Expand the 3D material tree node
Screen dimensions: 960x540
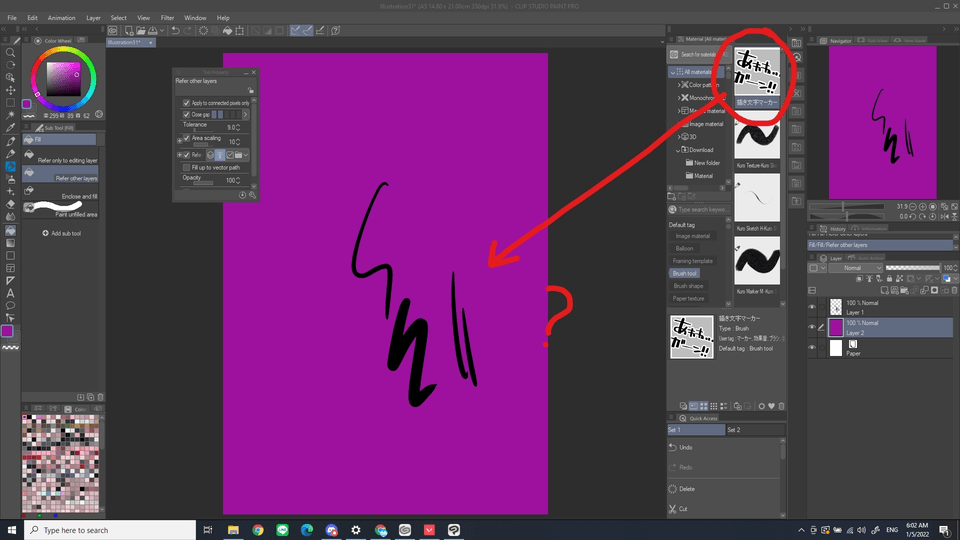679,137
